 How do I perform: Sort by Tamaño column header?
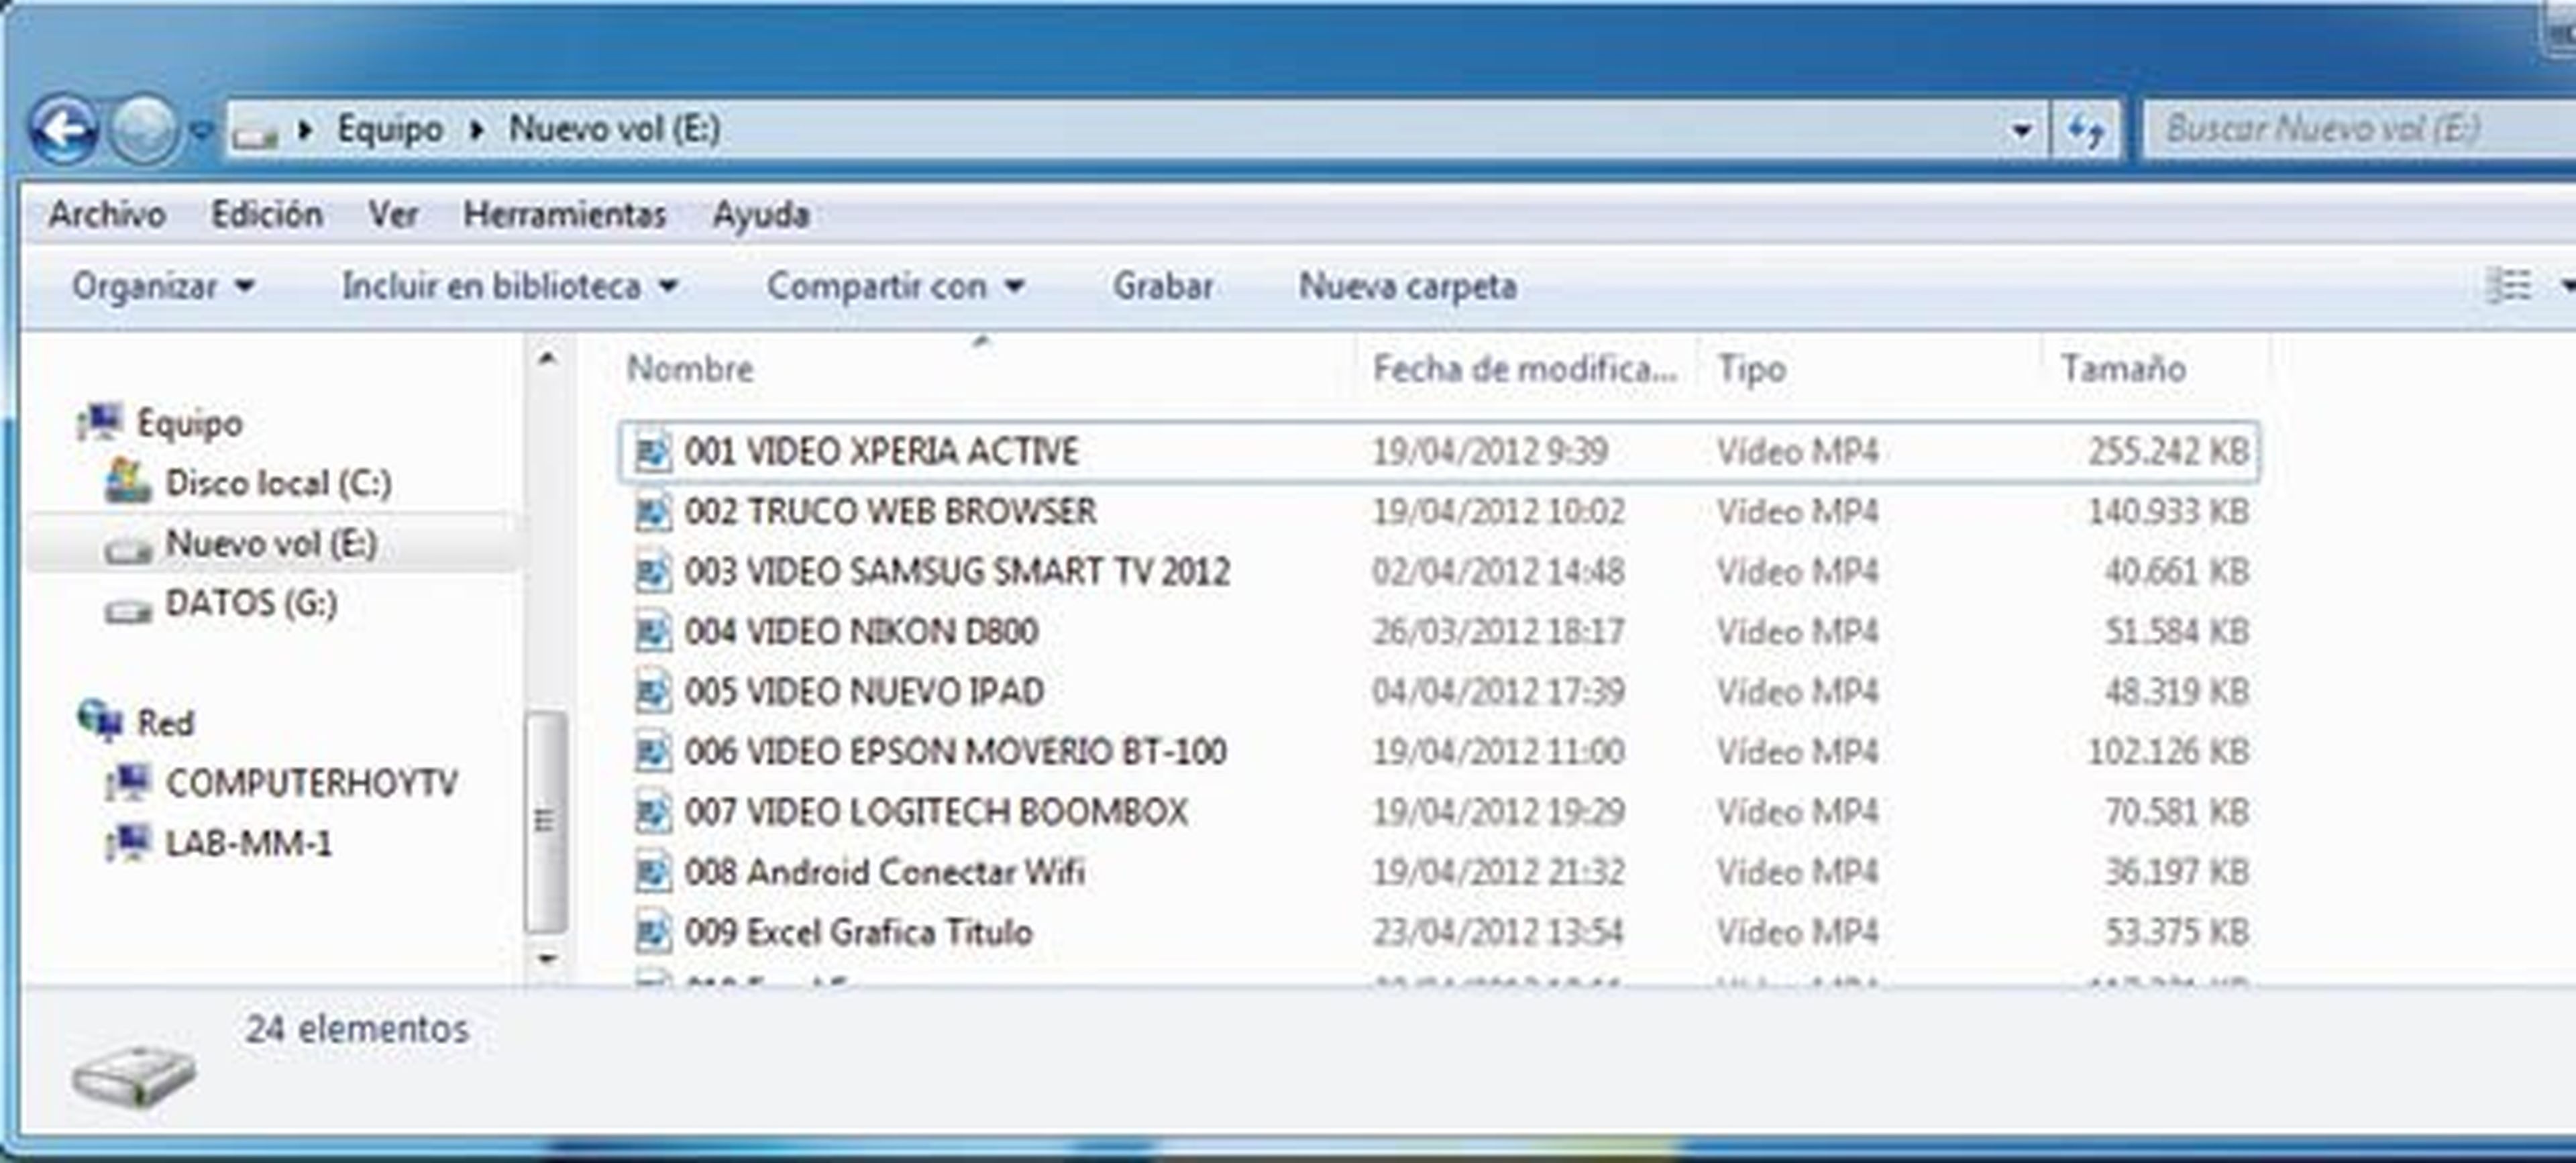pyautogui.click(x=2123, y=369)
